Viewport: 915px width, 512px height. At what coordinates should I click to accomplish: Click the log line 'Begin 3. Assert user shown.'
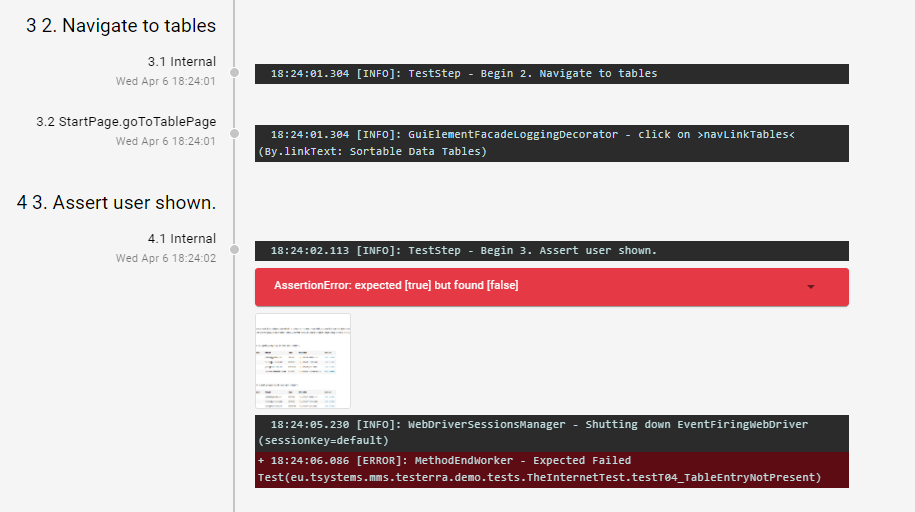coord(552,250)
